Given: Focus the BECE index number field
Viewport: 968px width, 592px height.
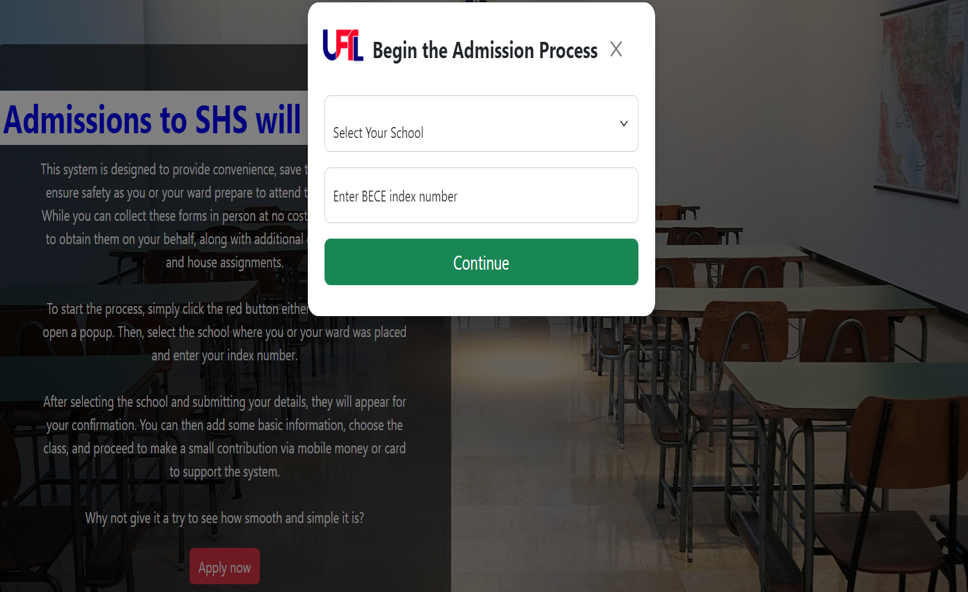Looking at the screenshot, I should point(481,195).
